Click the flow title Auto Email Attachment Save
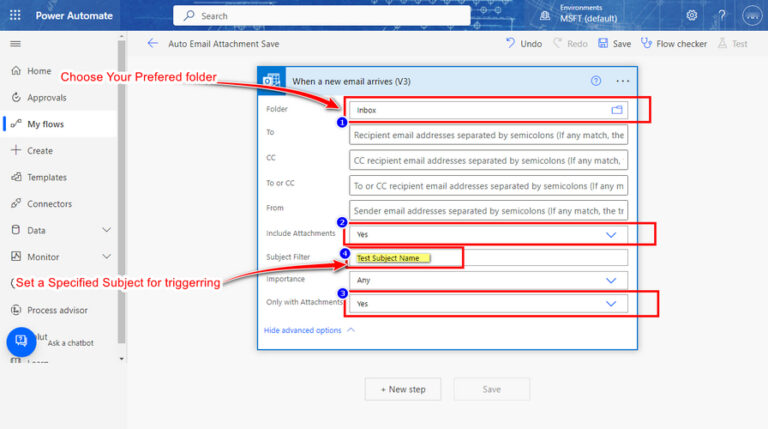768x429 pixels. (223, 44)
